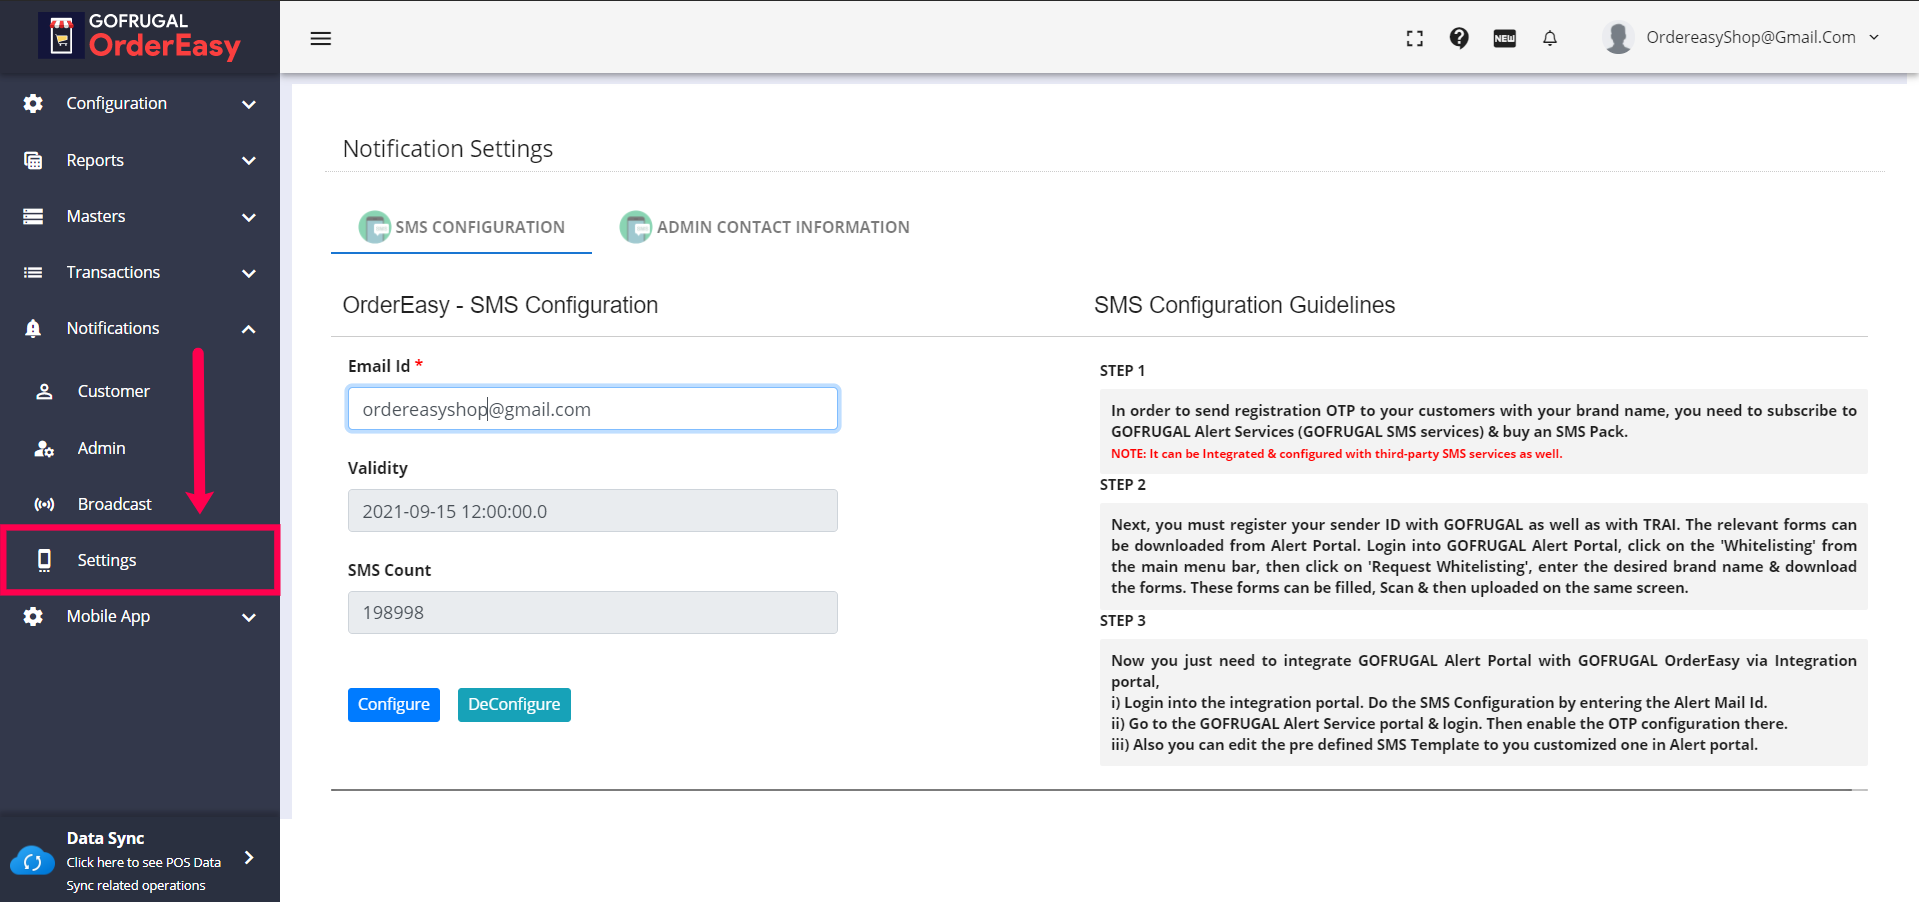Click the Data Sync label
The height and width of the screenshot is (906, 1920).
(106, 838)
